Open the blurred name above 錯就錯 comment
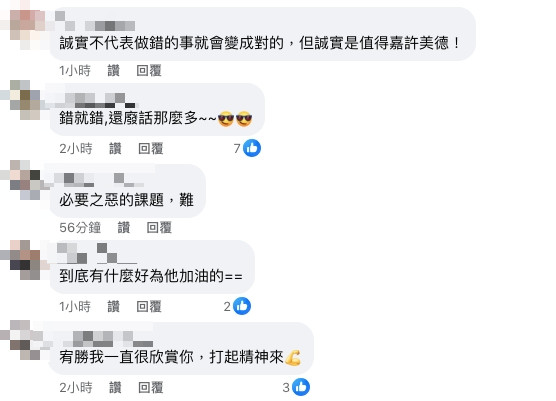This screenshot has width=556, height=401. point(95,100)
